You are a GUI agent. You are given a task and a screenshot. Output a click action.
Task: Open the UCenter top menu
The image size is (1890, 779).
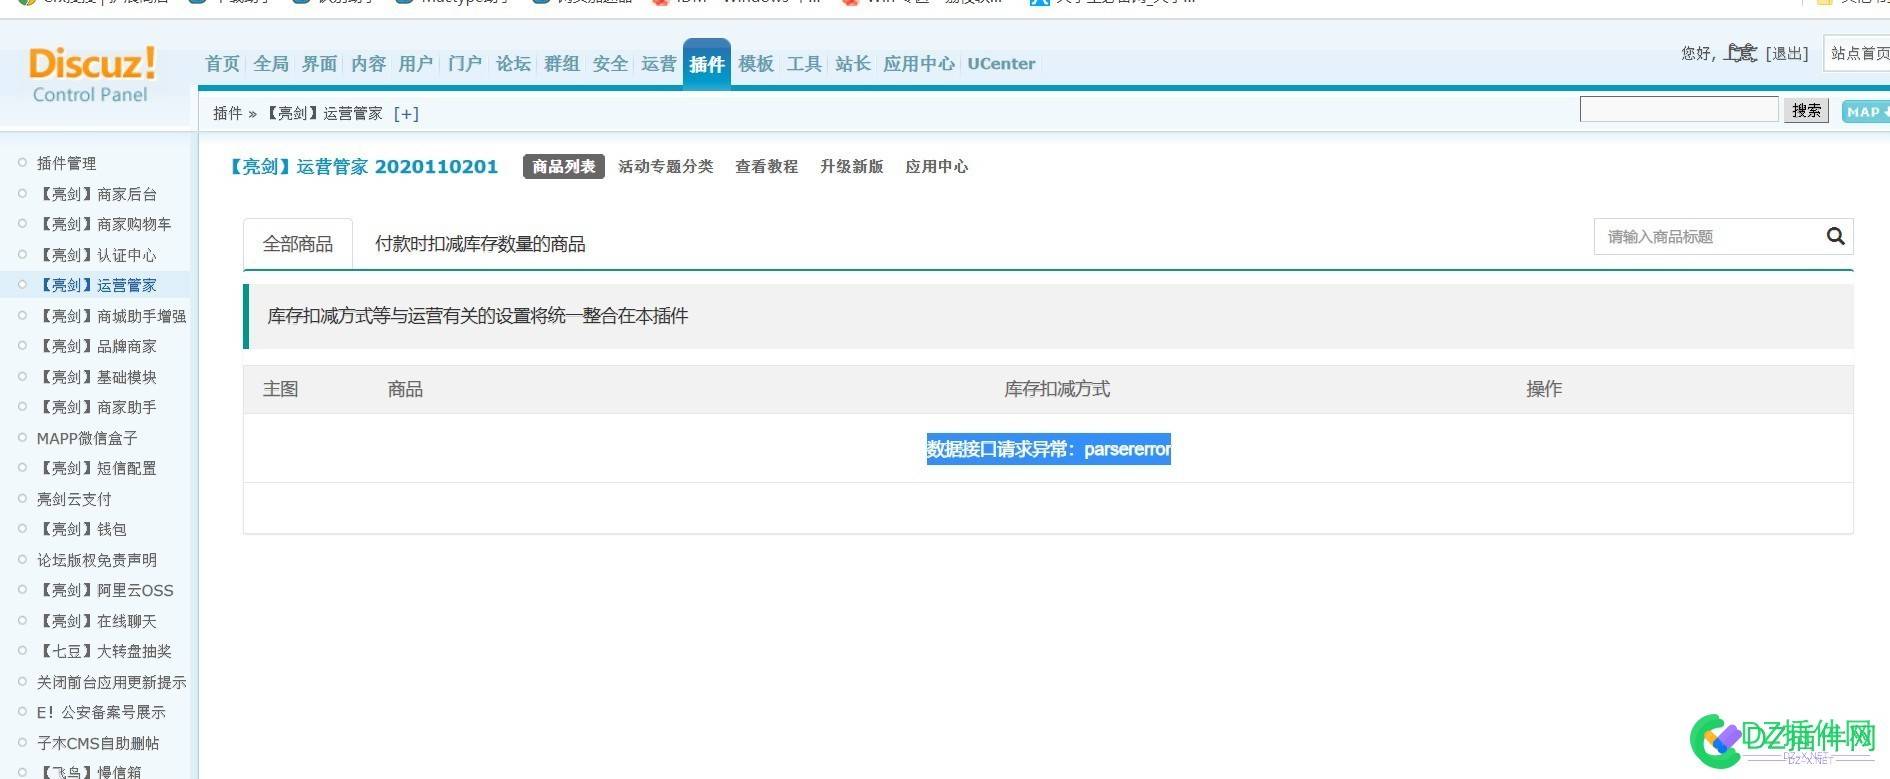1001,64
